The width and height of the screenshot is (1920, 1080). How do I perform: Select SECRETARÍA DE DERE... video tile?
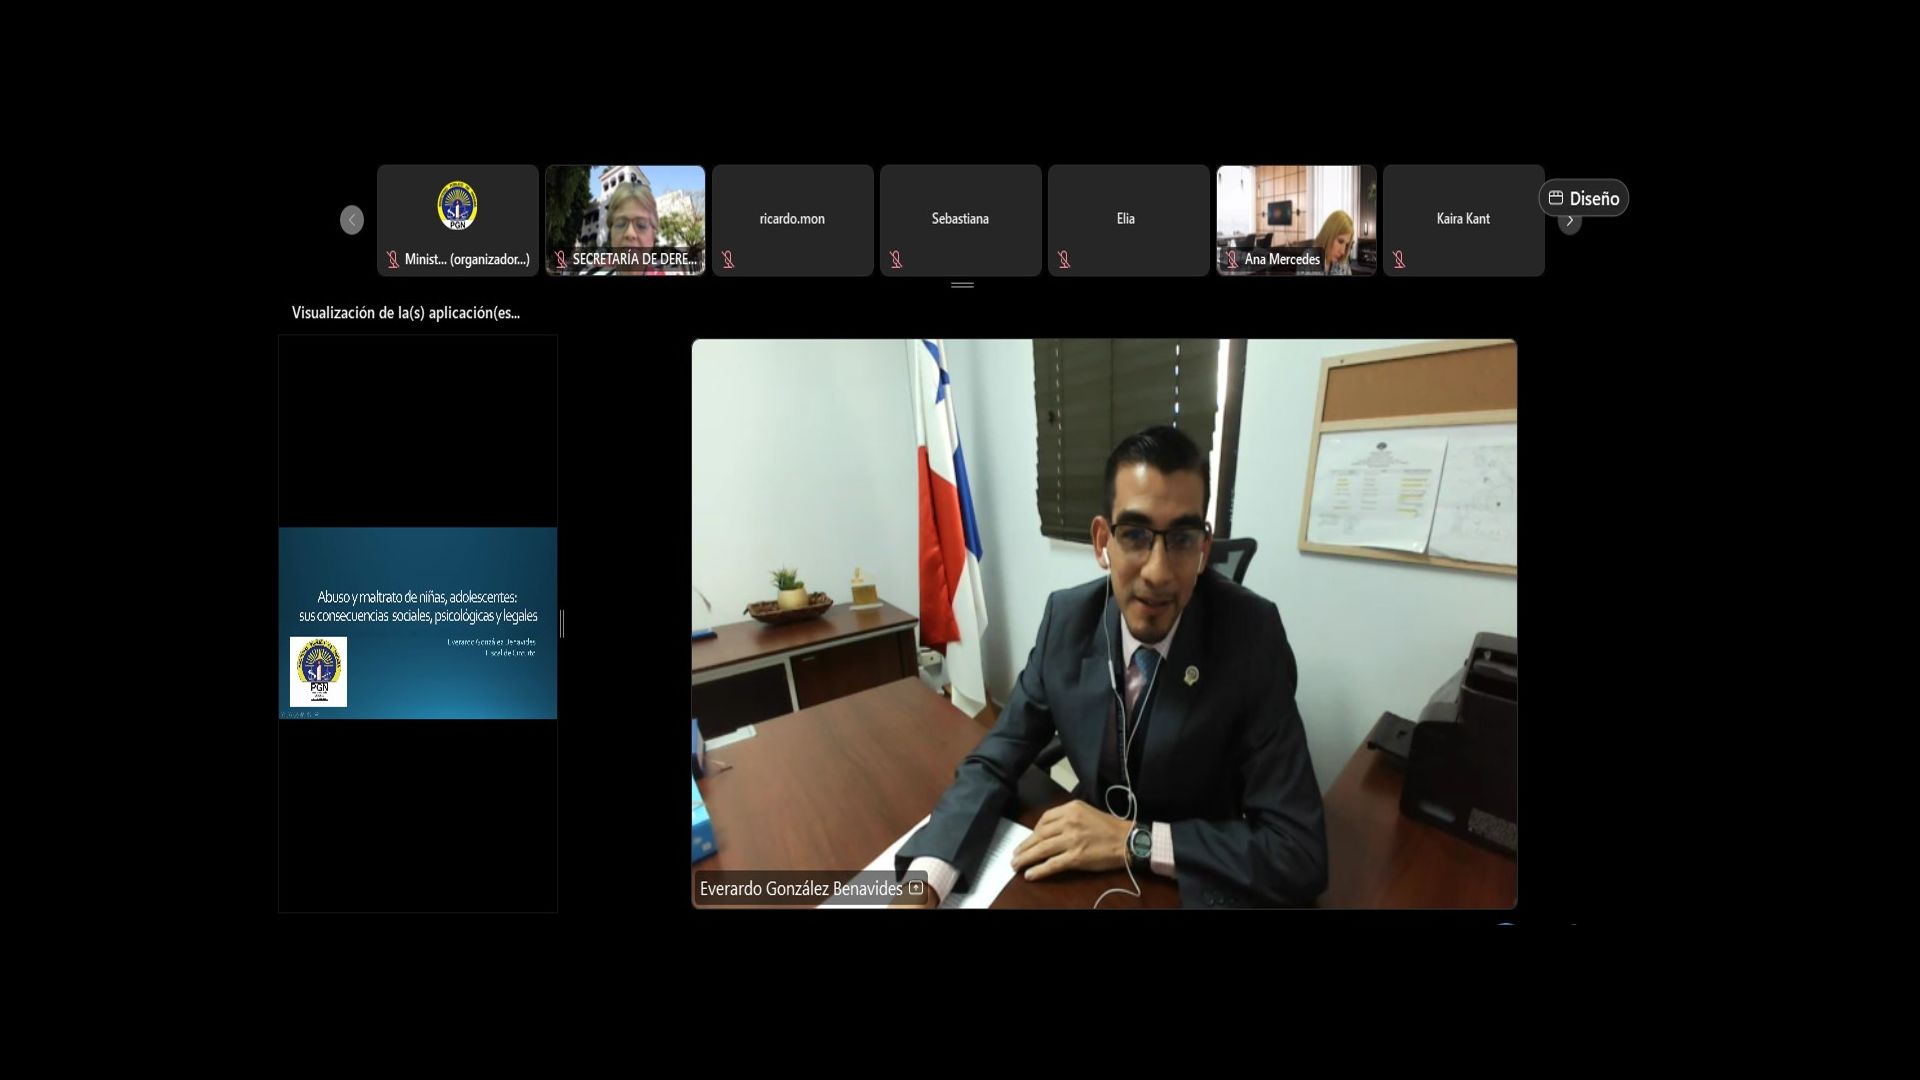(625, 215)
